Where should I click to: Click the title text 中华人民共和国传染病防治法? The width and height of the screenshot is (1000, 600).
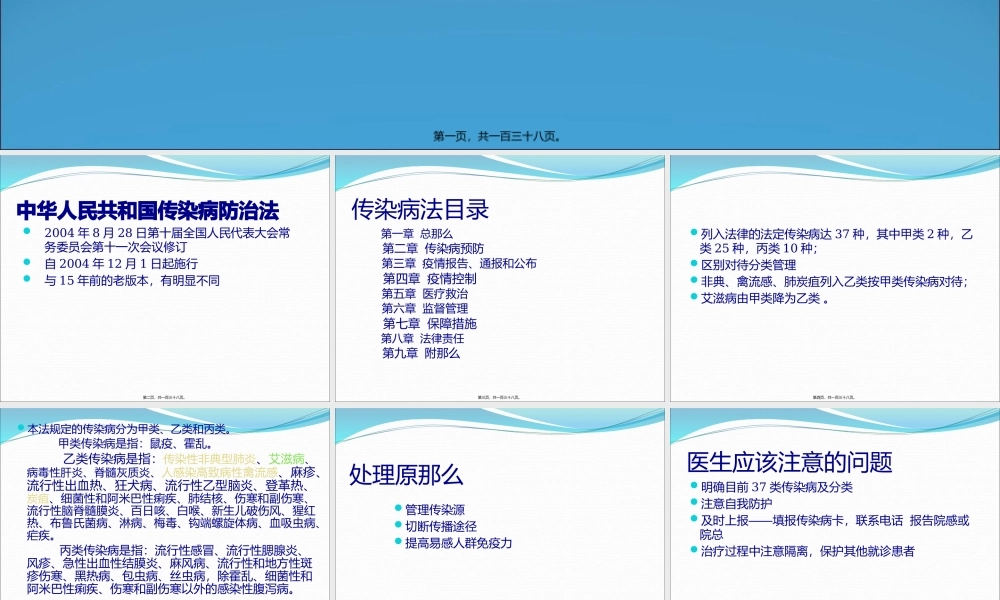point(148,210)
